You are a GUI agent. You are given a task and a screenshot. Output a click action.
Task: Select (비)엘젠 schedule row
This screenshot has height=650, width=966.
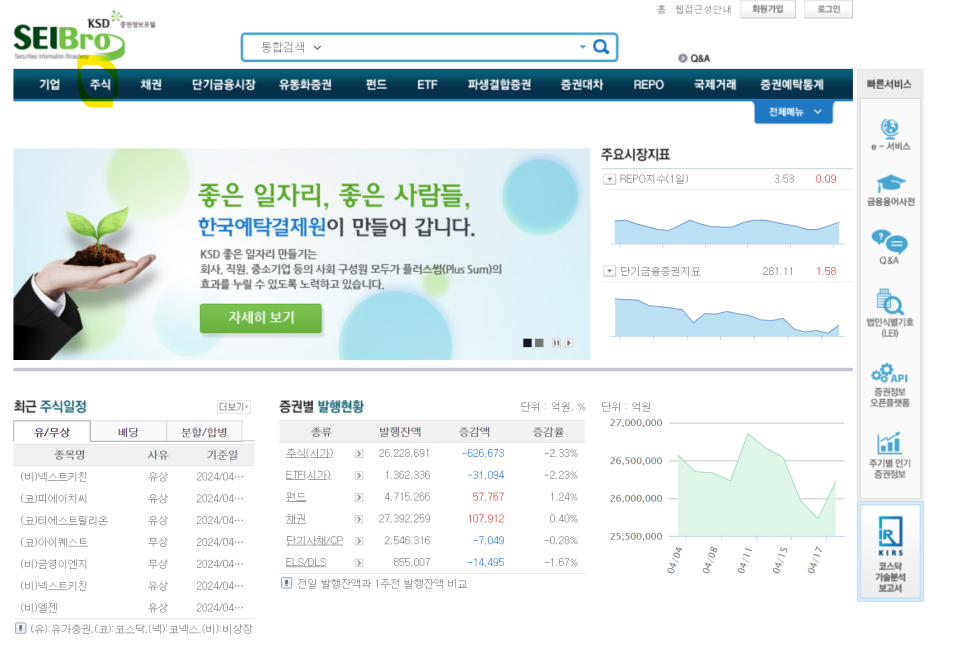coord(134,608)
